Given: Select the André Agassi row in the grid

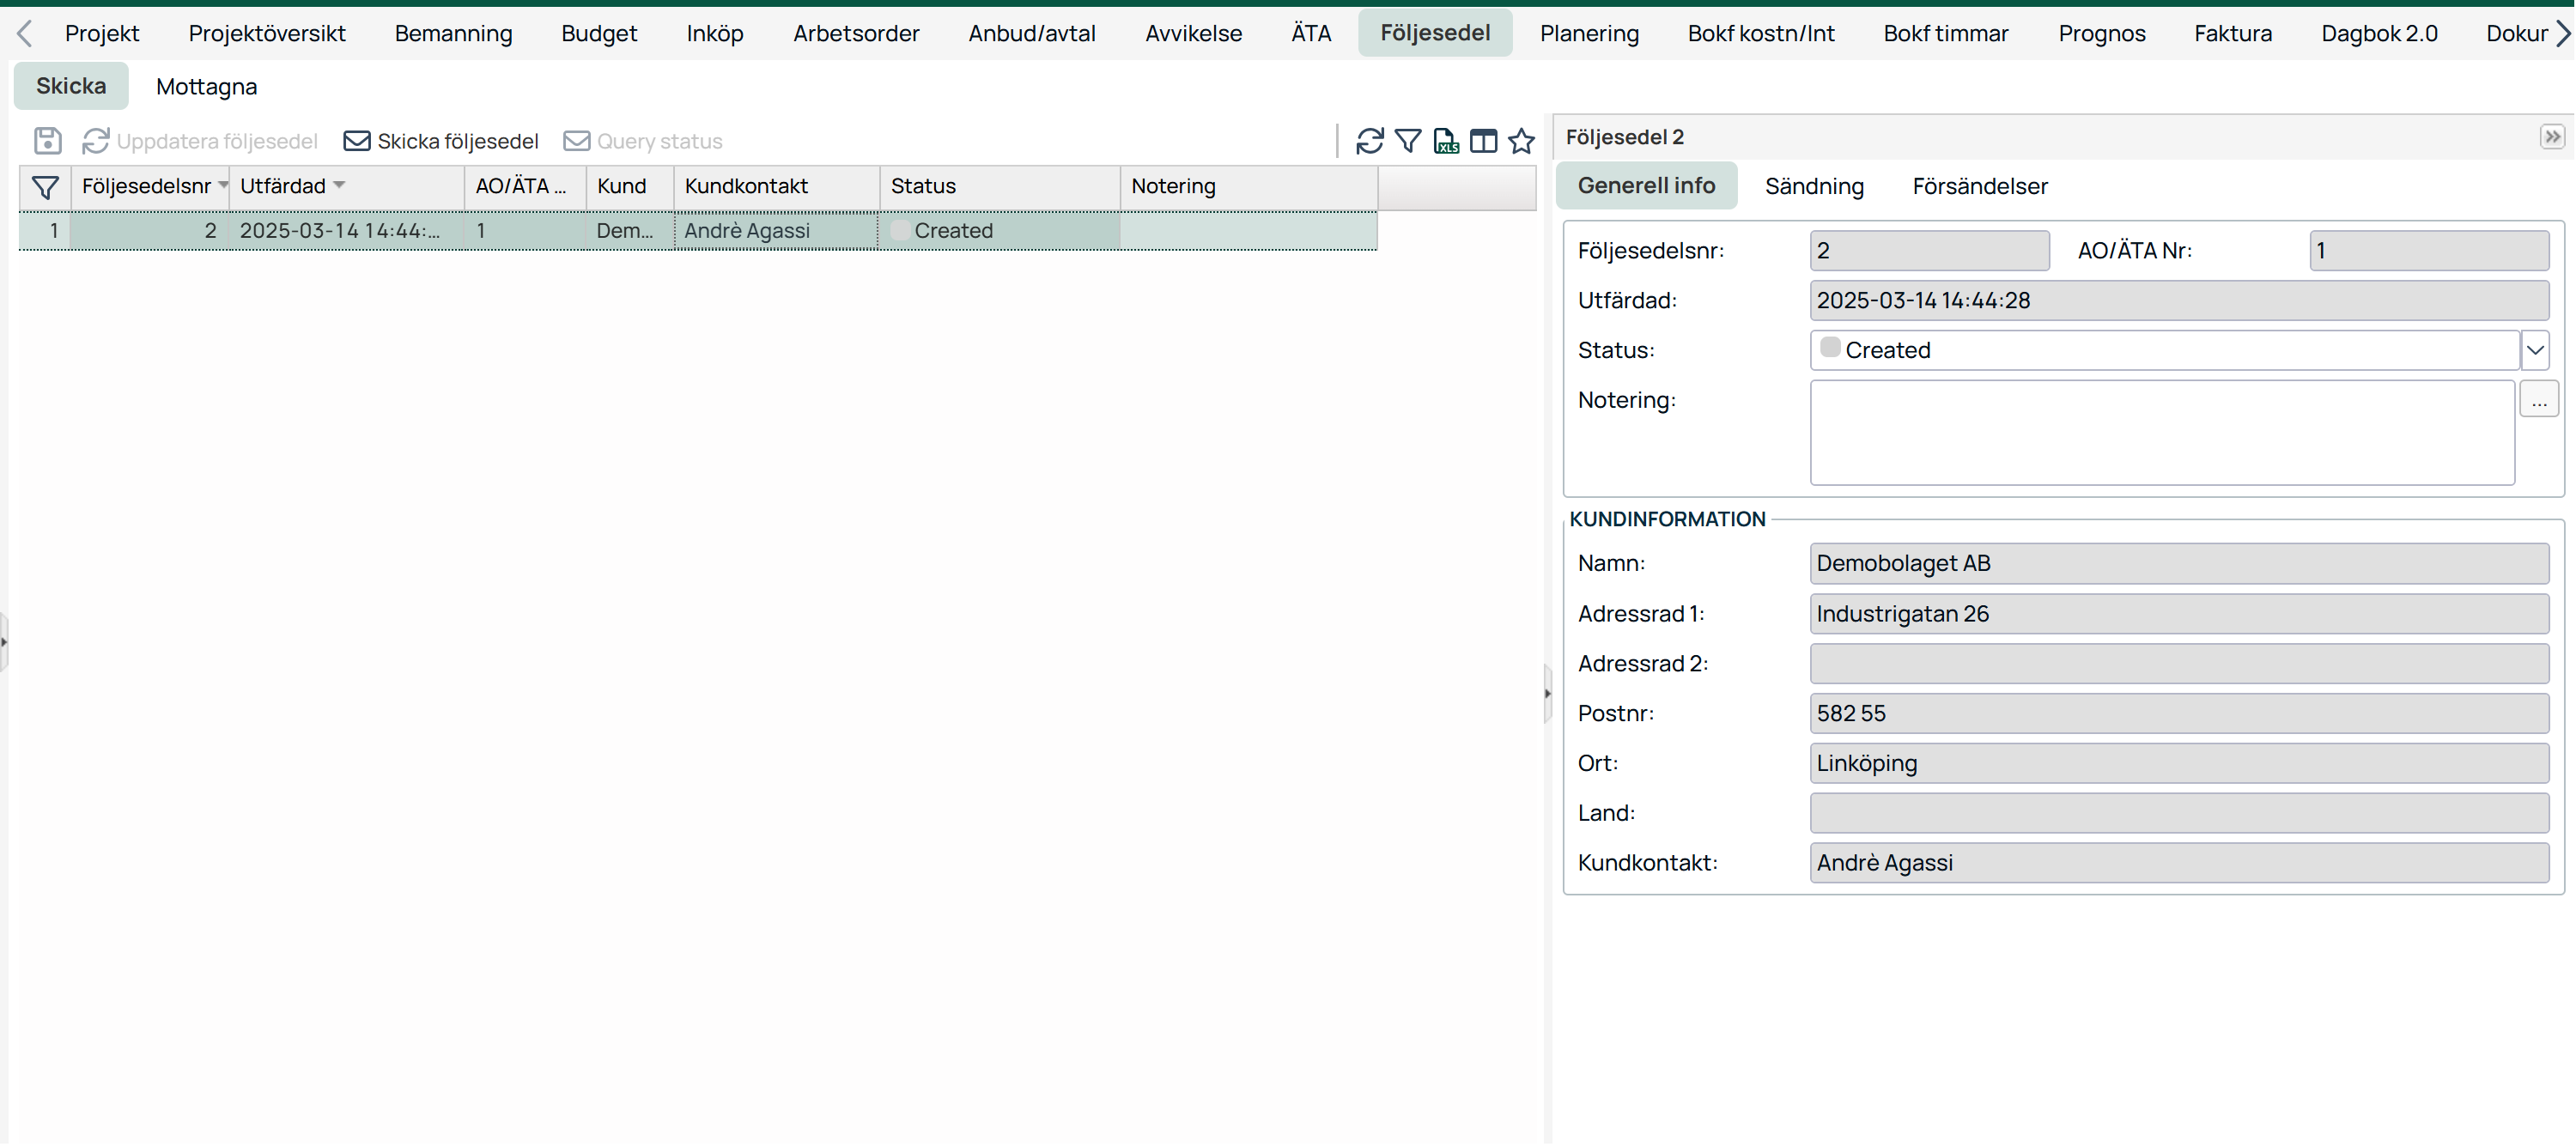Looking at the screenshot, I should pyautogui.click(x=746, y=231).
